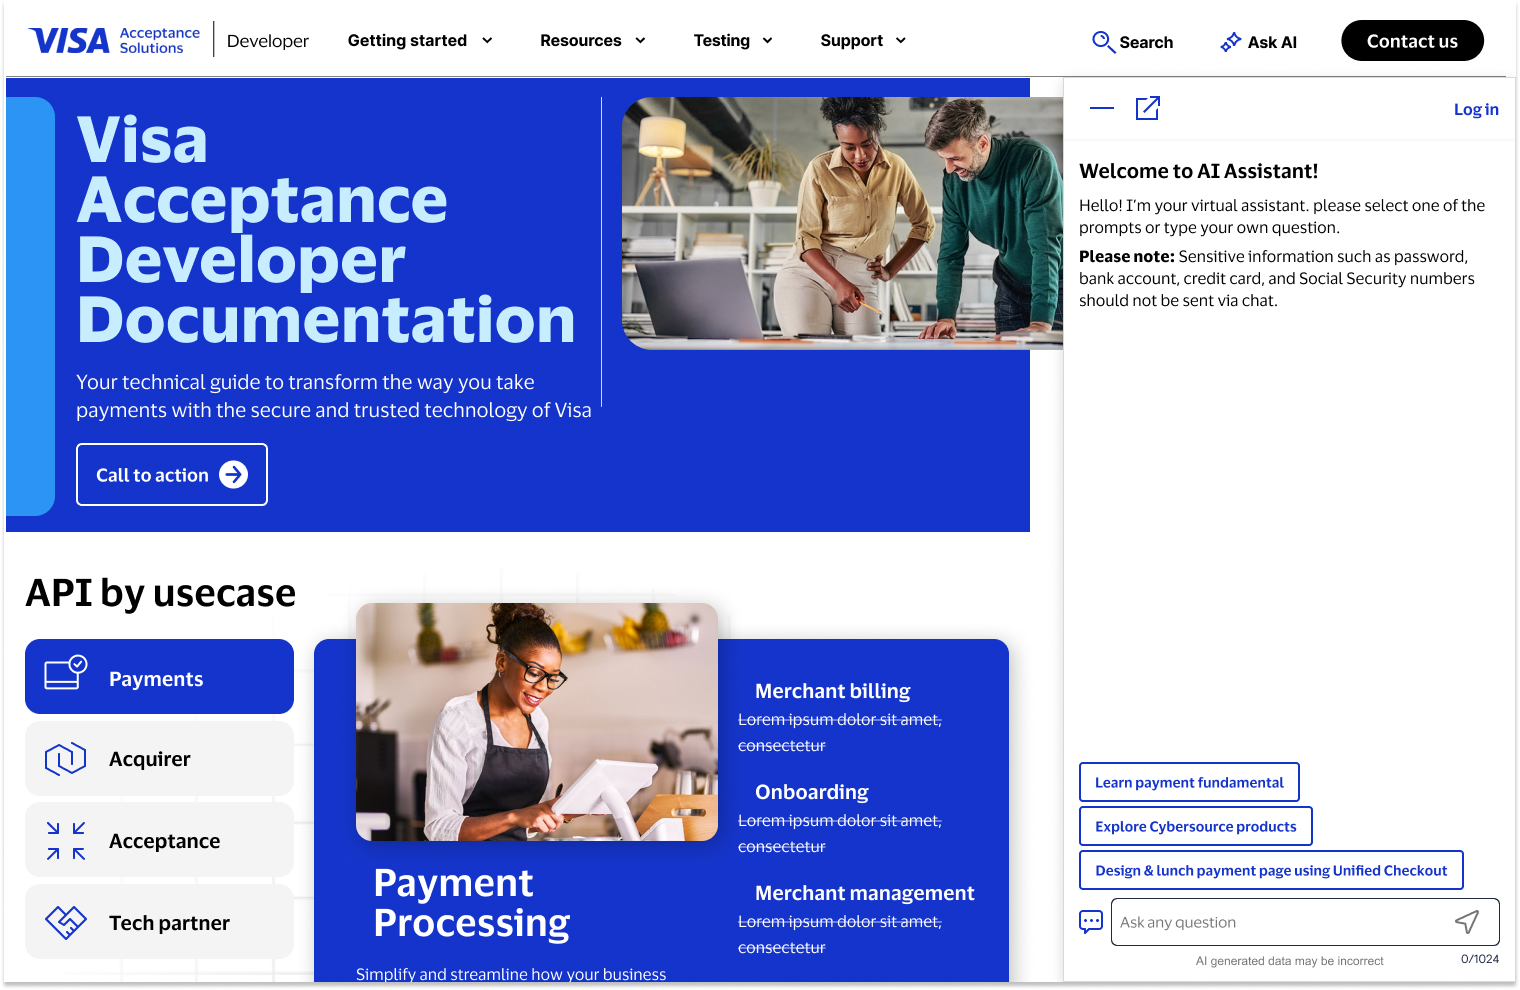Open the Merchant billing link
This screenshot has width=1520, height=990.
click(832, 691)
